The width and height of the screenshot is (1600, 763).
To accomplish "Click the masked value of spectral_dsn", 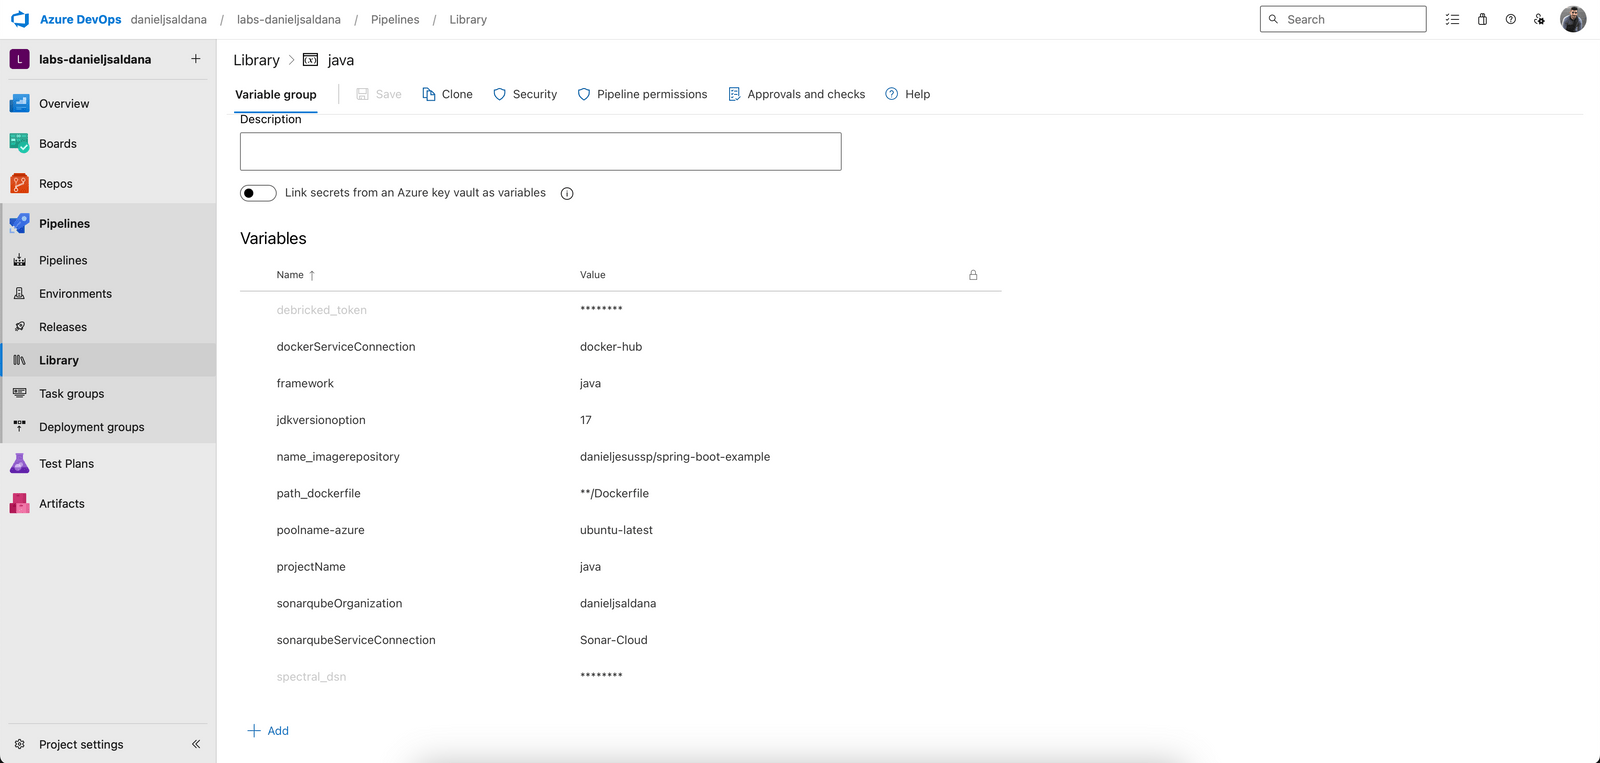I will pos(601,676).
